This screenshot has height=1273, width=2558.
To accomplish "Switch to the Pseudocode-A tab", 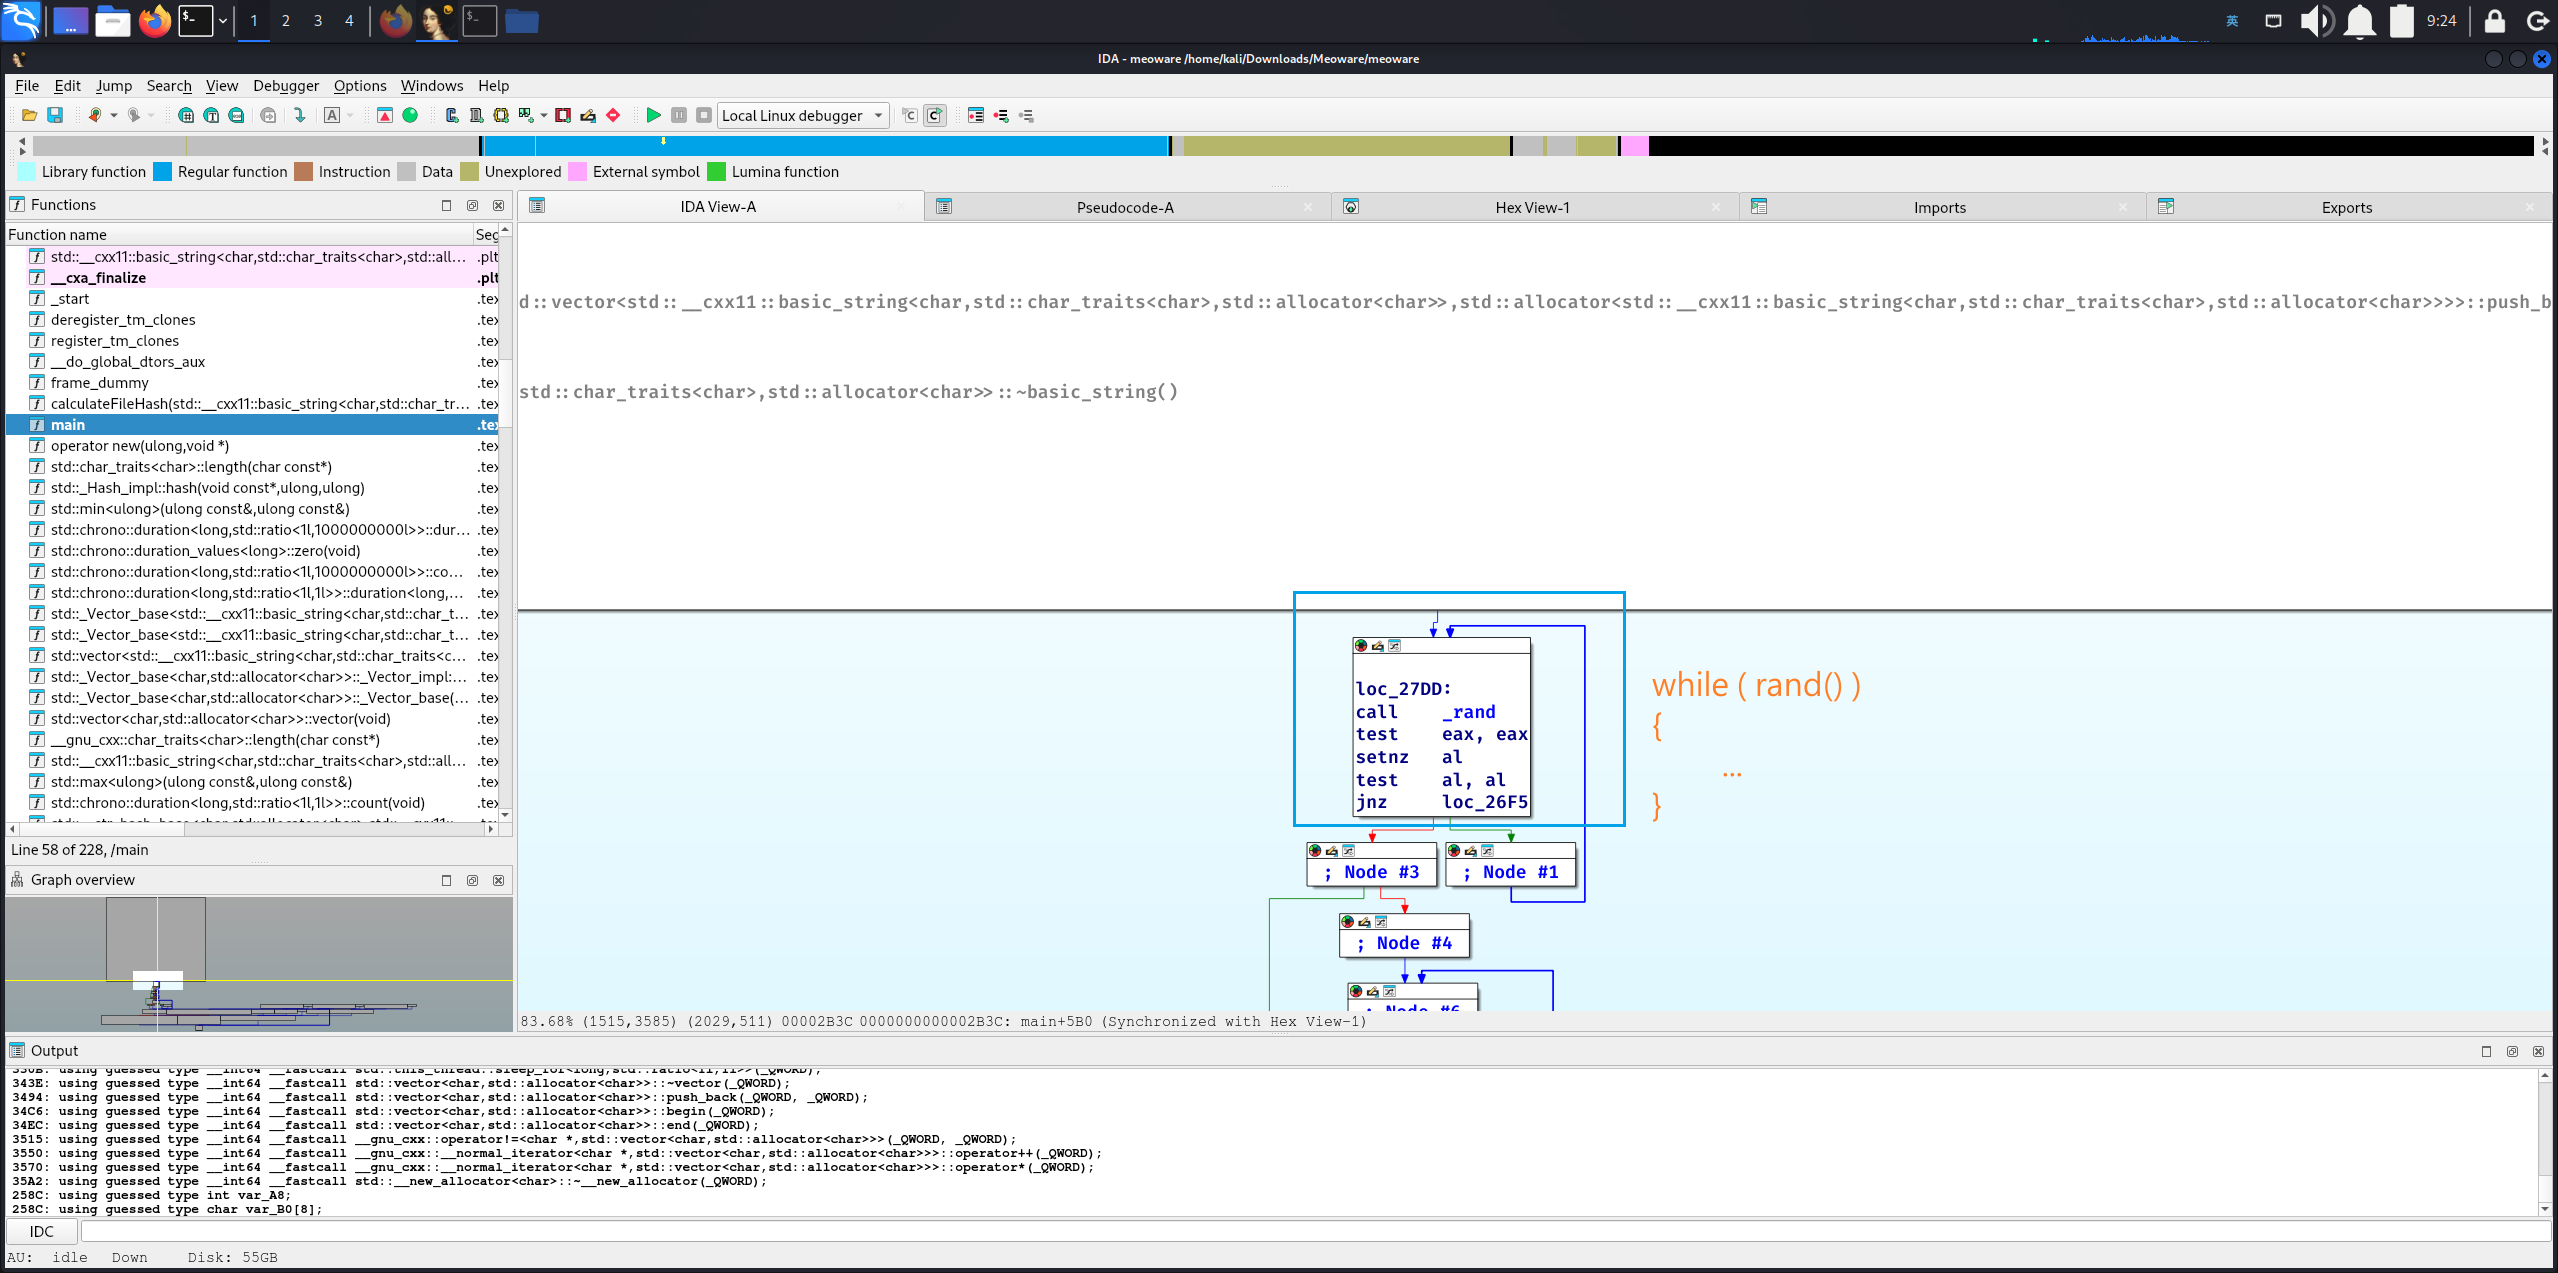I will point(1124,207).
